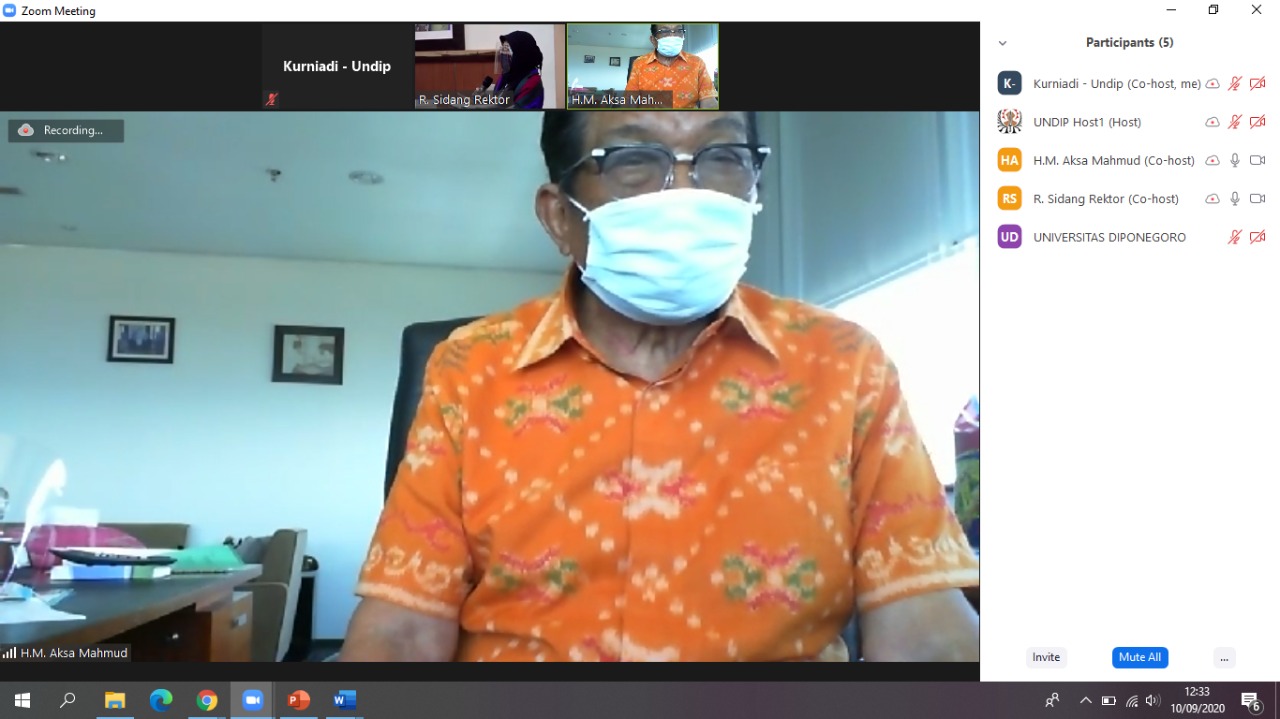The height and width of the screenshot is (719, 1280).
Task: Click UNDIP Host1 (Host) name
Action: 1087,122
